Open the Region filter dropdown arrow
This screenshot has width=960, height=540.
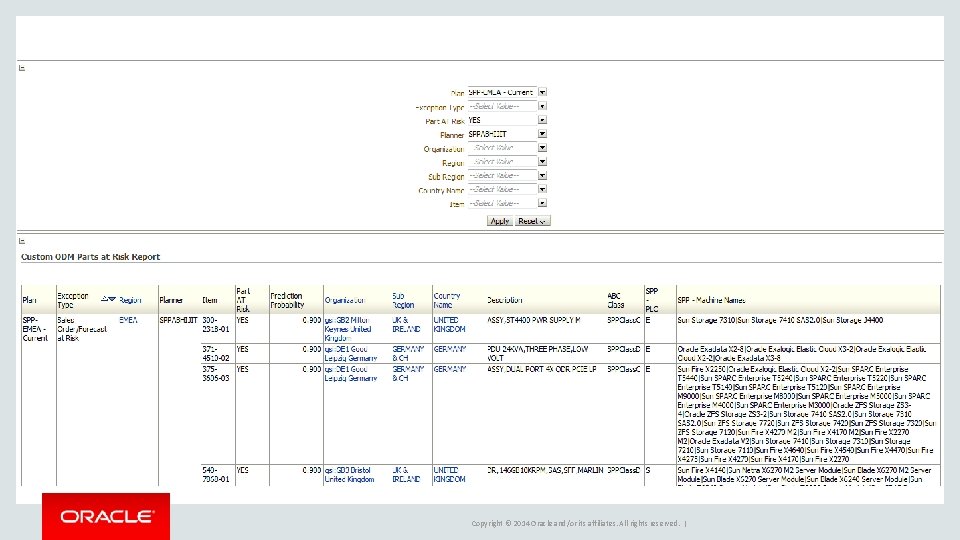[542, 162]
